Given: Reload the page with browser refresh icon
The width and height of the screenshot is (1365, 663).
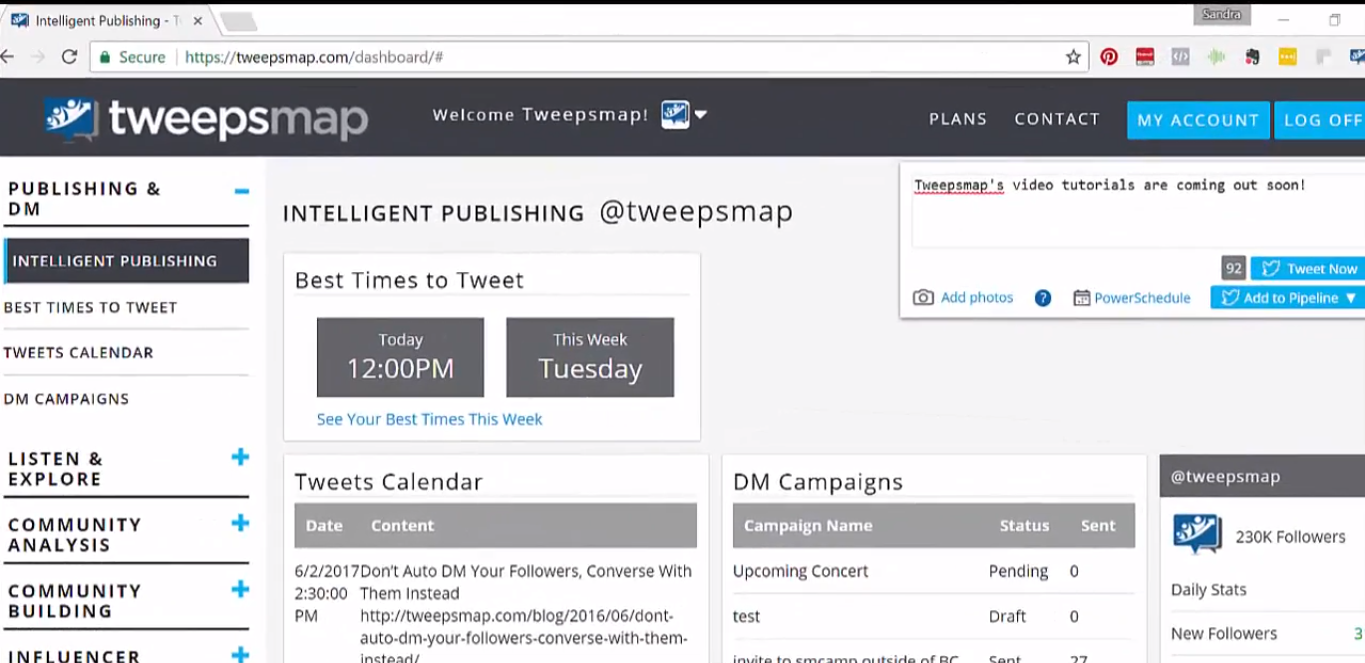Looking at the screenshot, I should (x=69, y=57).
